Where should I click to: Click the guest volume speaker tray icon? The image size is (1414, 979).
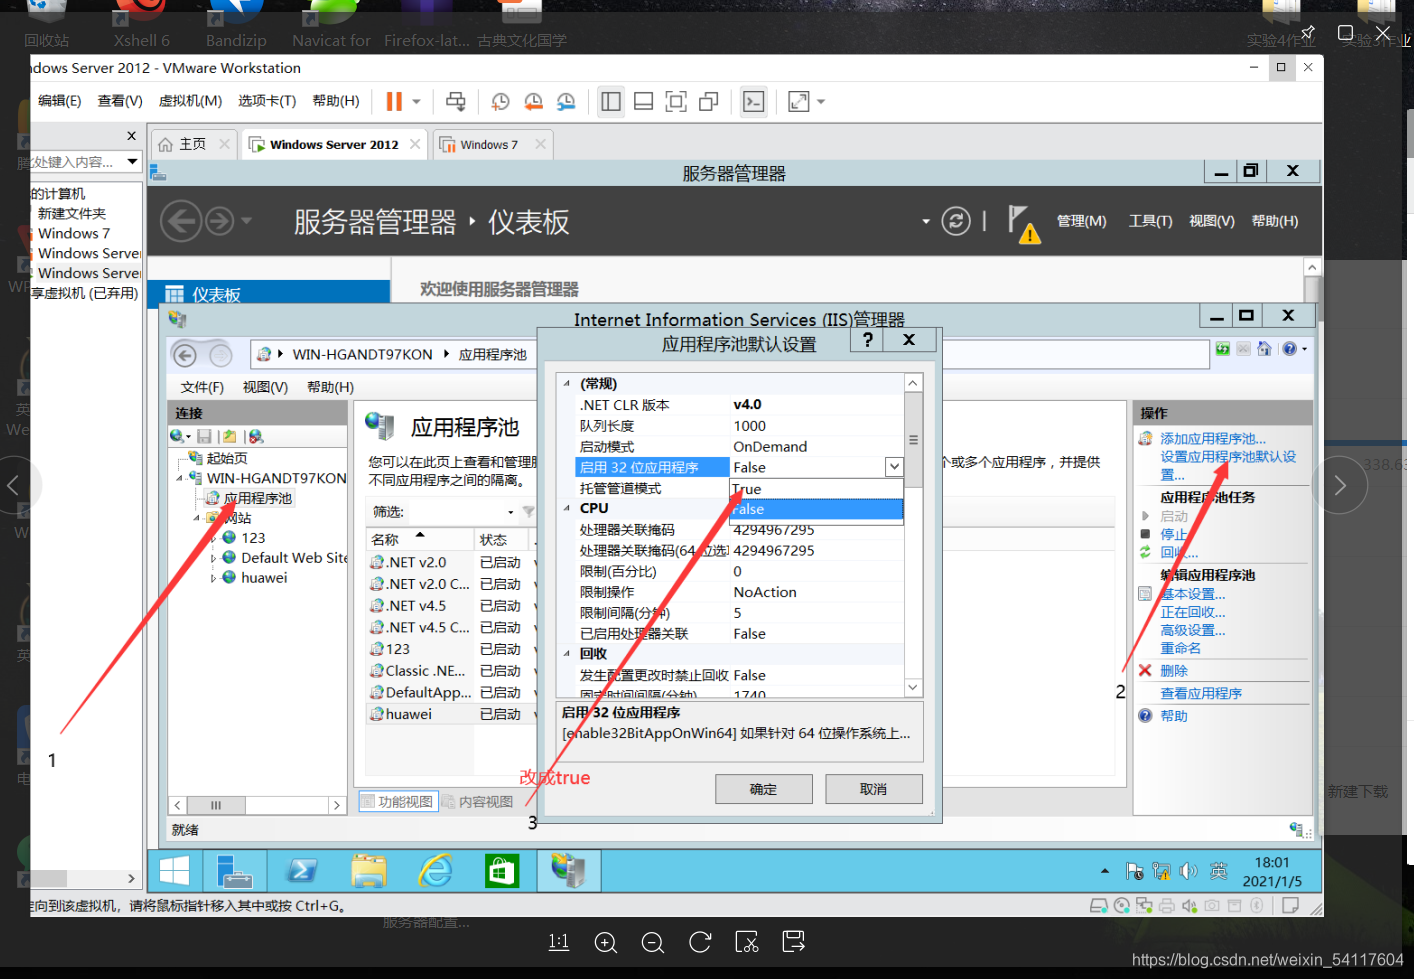coord(1188,871)
